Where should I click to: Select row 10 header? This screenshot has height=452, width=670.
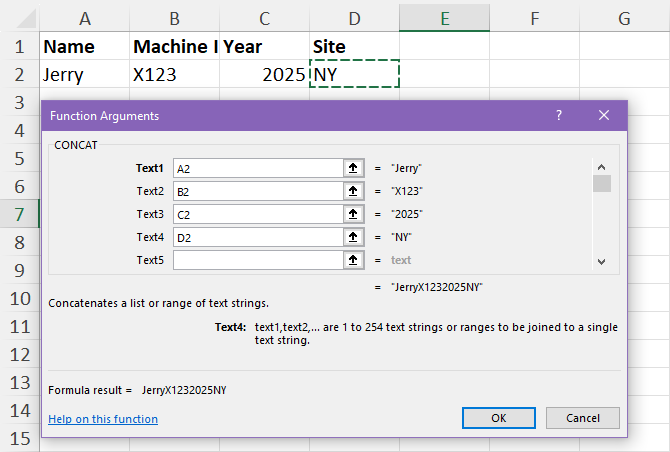[20, 299]
